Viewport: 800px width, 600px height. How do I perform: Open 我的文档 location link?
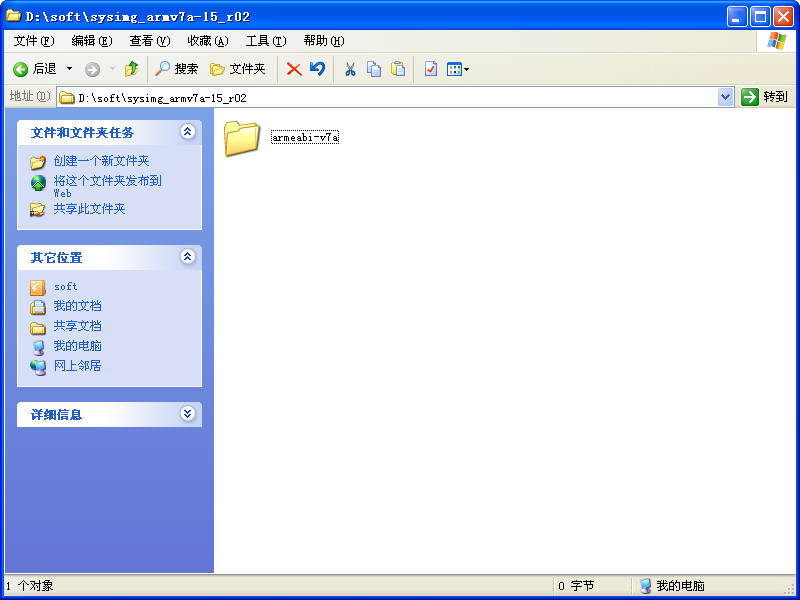click(x=78, y=306)
